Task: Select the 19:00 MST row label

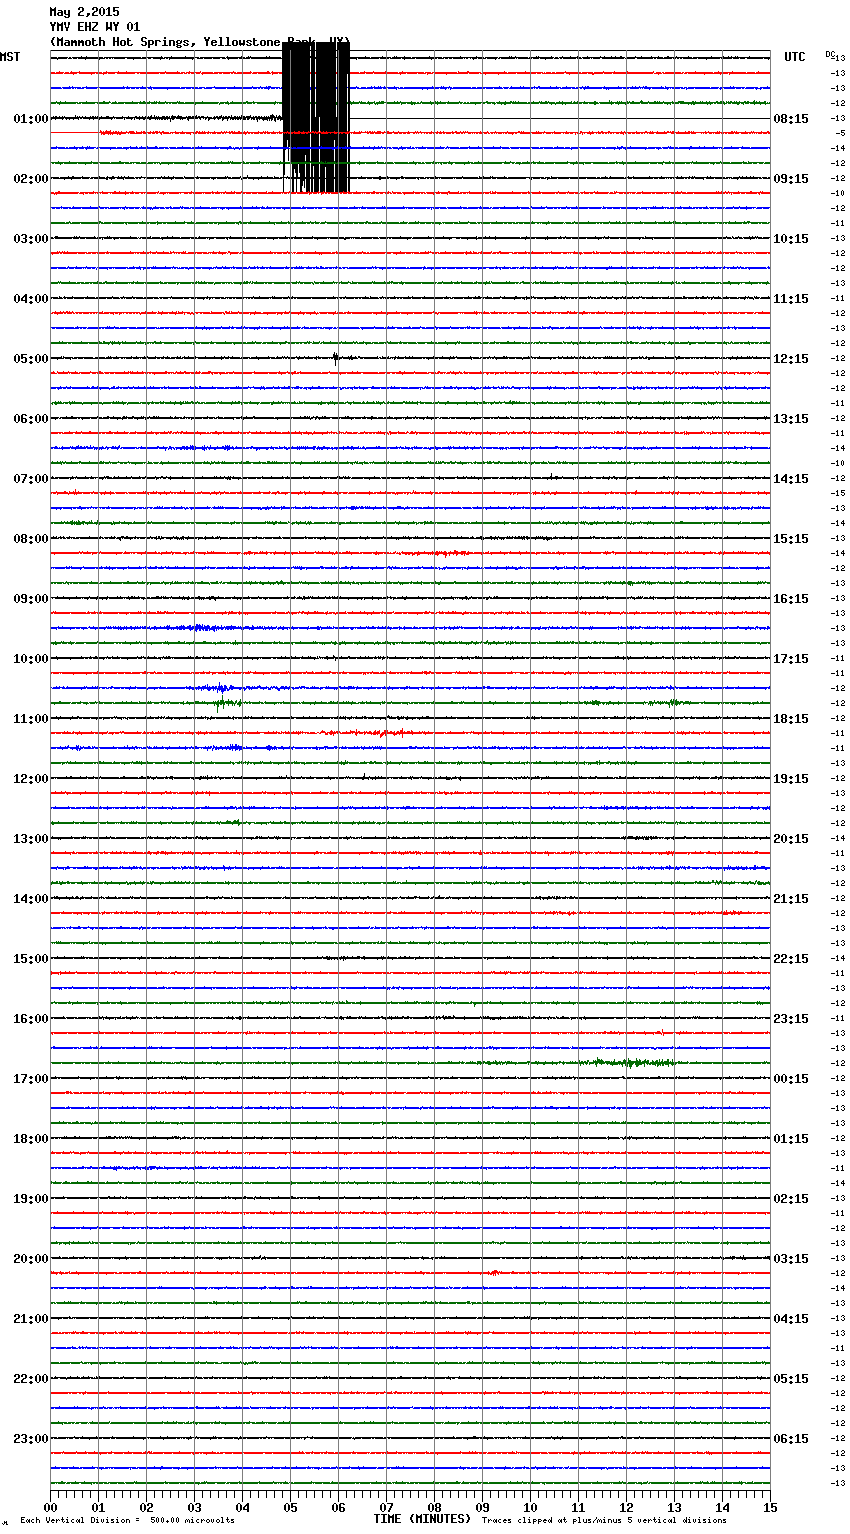Action: pos(31,1199)
